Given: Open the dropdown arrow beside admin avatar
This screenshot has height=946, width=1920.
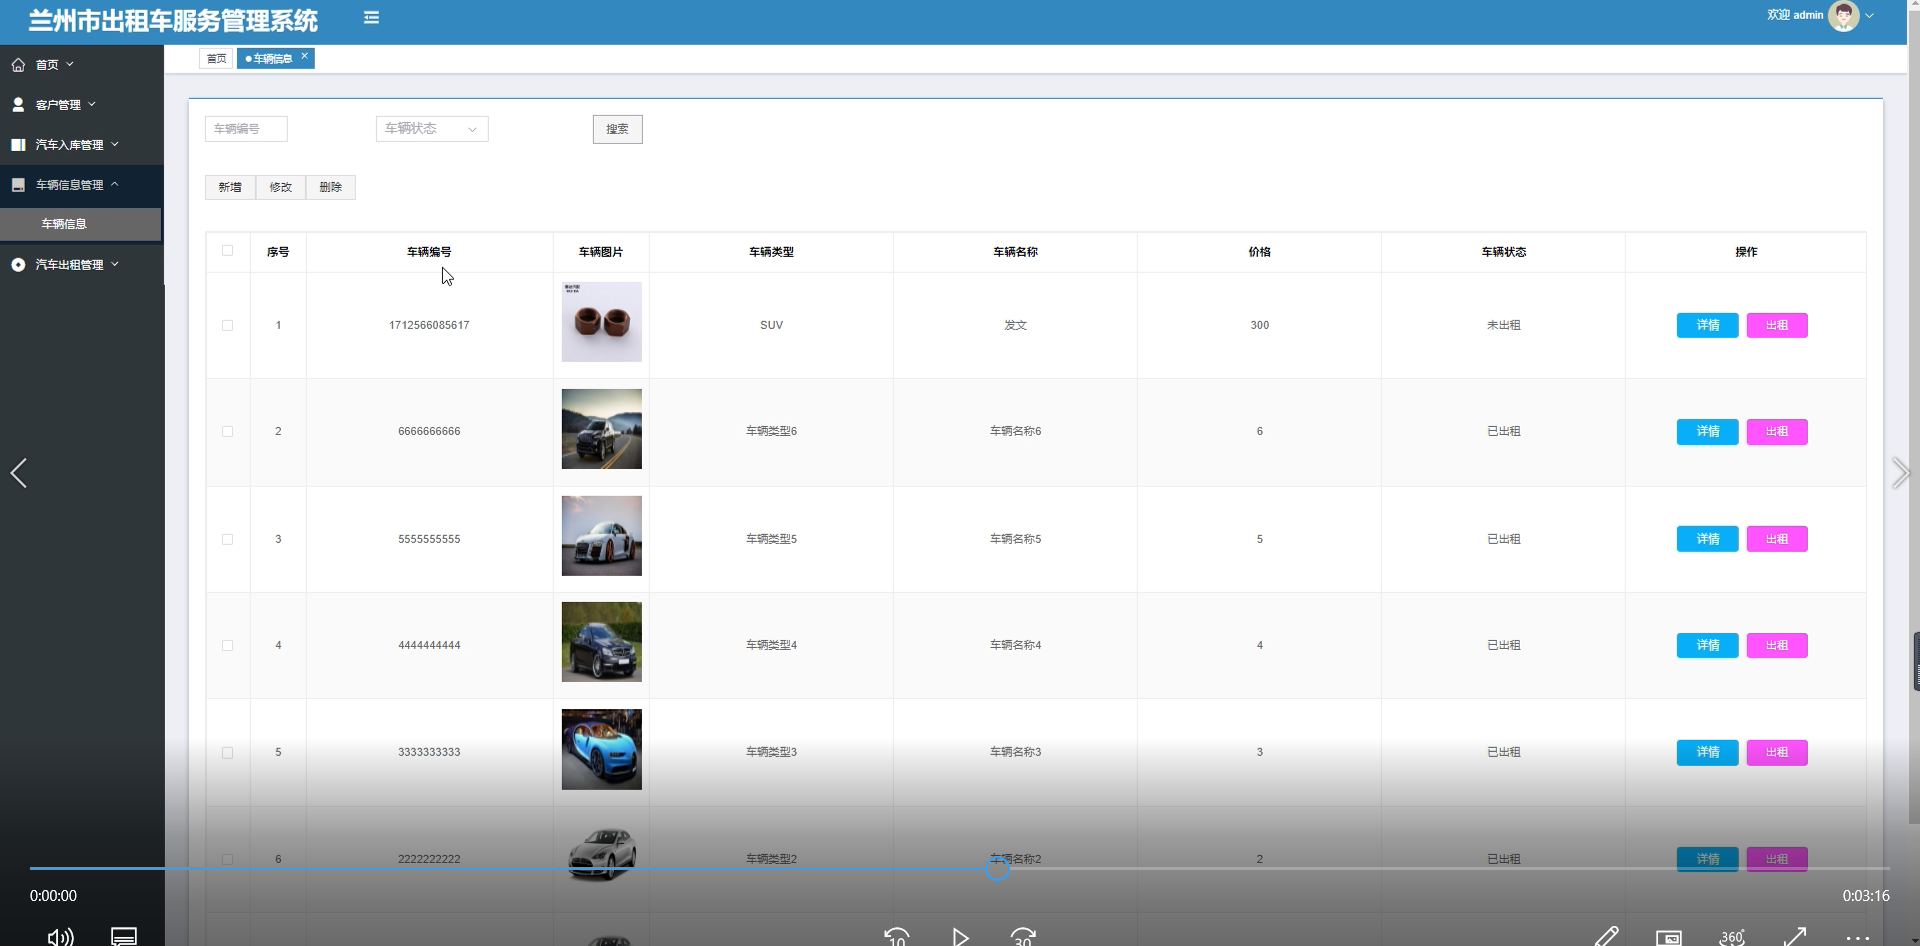Looking at the screenshot, I should [1869, 16].
